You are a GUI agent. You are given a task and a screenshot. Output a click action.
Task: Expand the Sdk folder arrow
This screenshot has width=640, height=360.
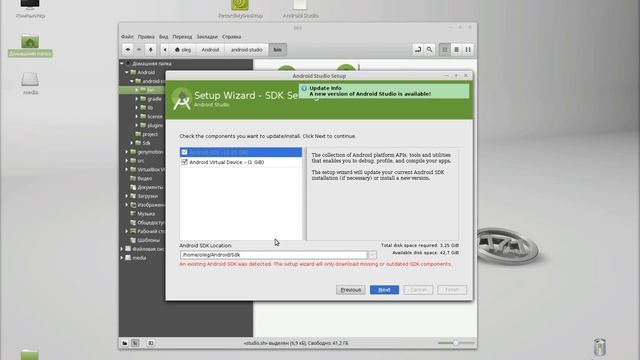pos(132,143)
